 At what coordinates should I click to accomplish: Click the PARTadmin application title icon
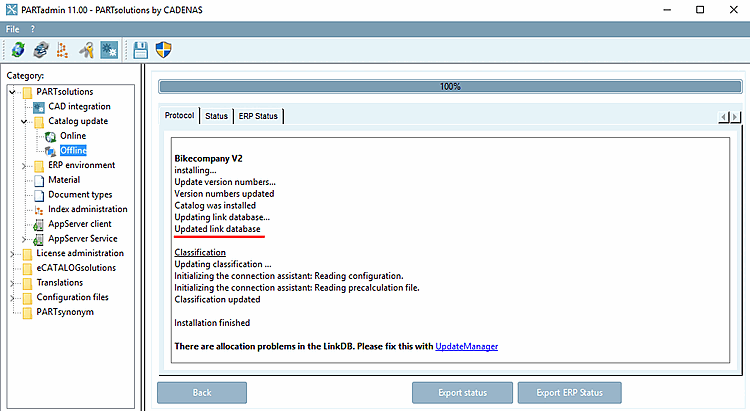tap(11, 10)
